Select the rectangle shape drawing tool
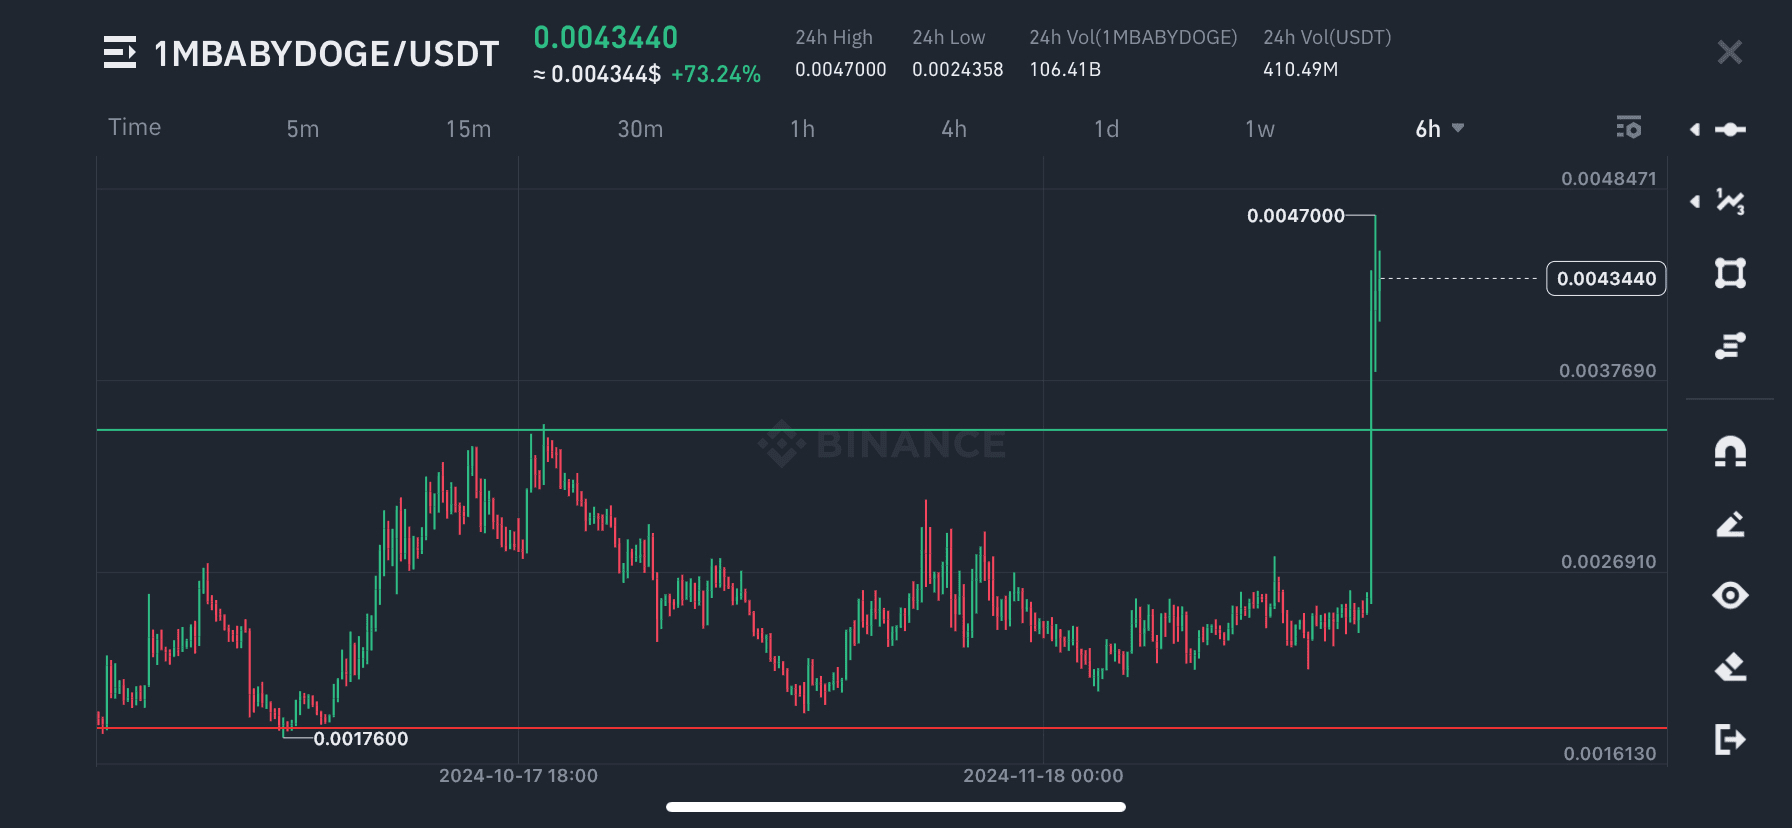Viewport: 1792px width, 828px height. [1731, 273]
